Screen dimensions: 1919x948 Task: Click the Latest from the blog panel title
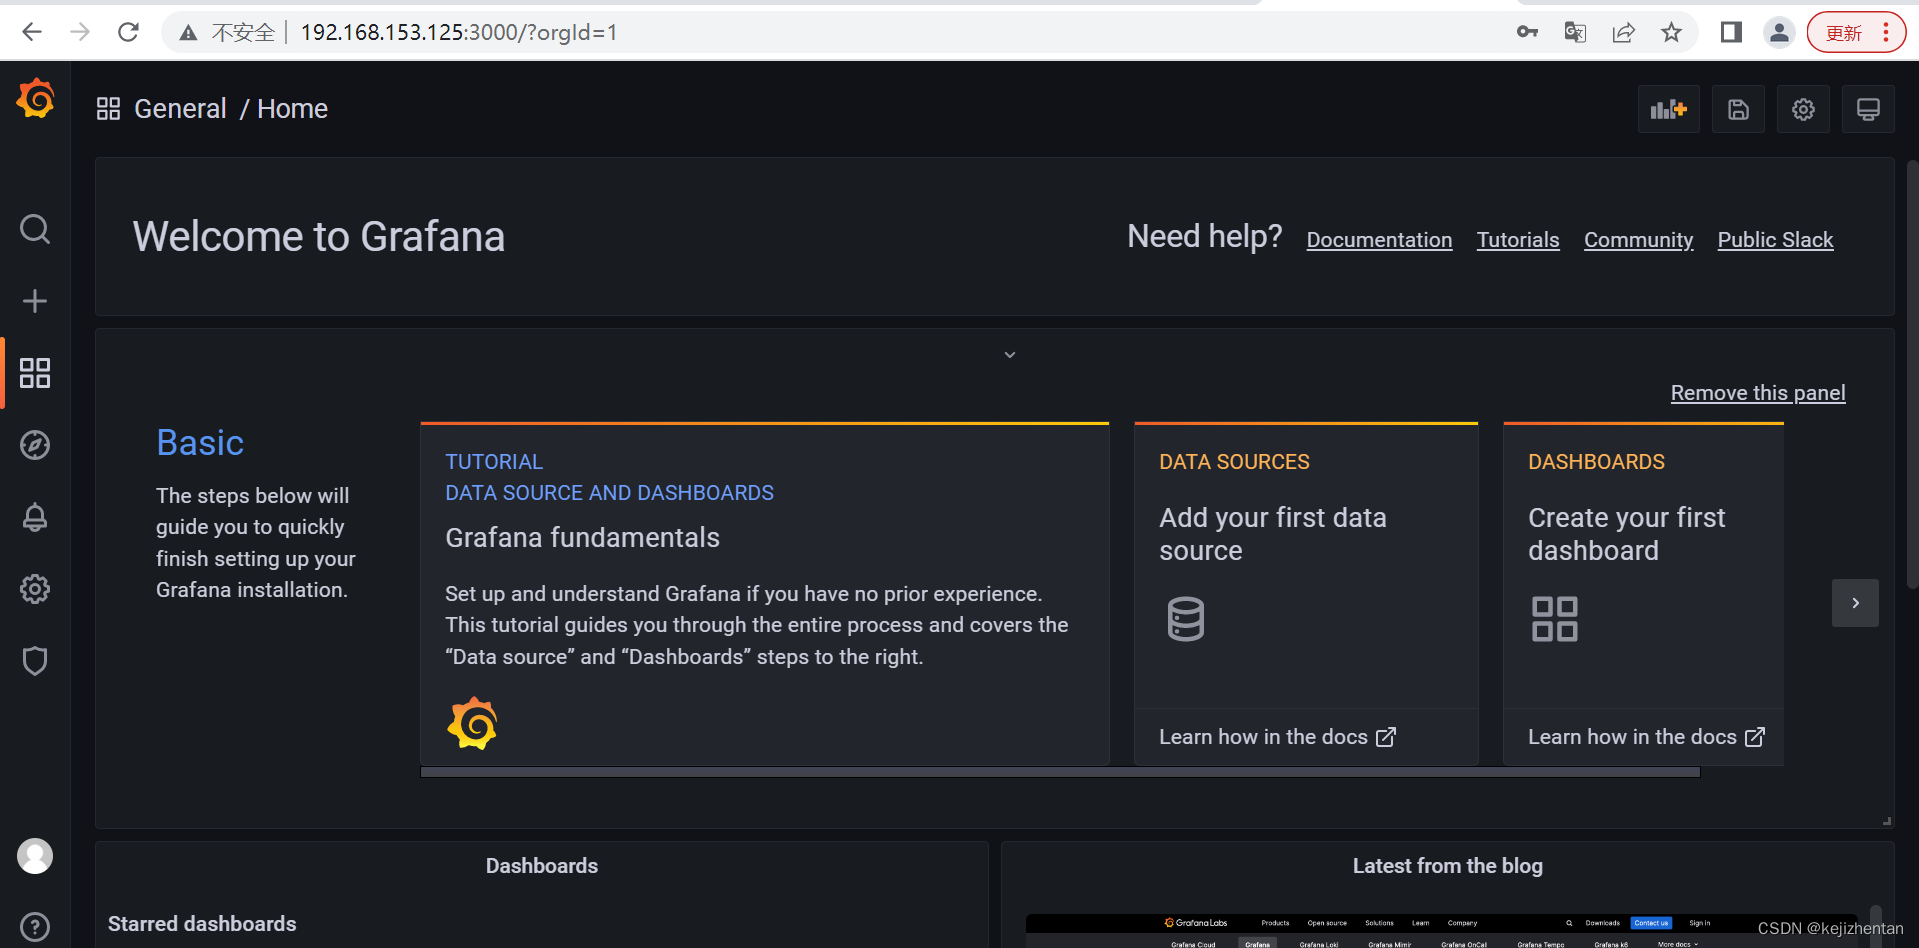[x=1447, y=866]
